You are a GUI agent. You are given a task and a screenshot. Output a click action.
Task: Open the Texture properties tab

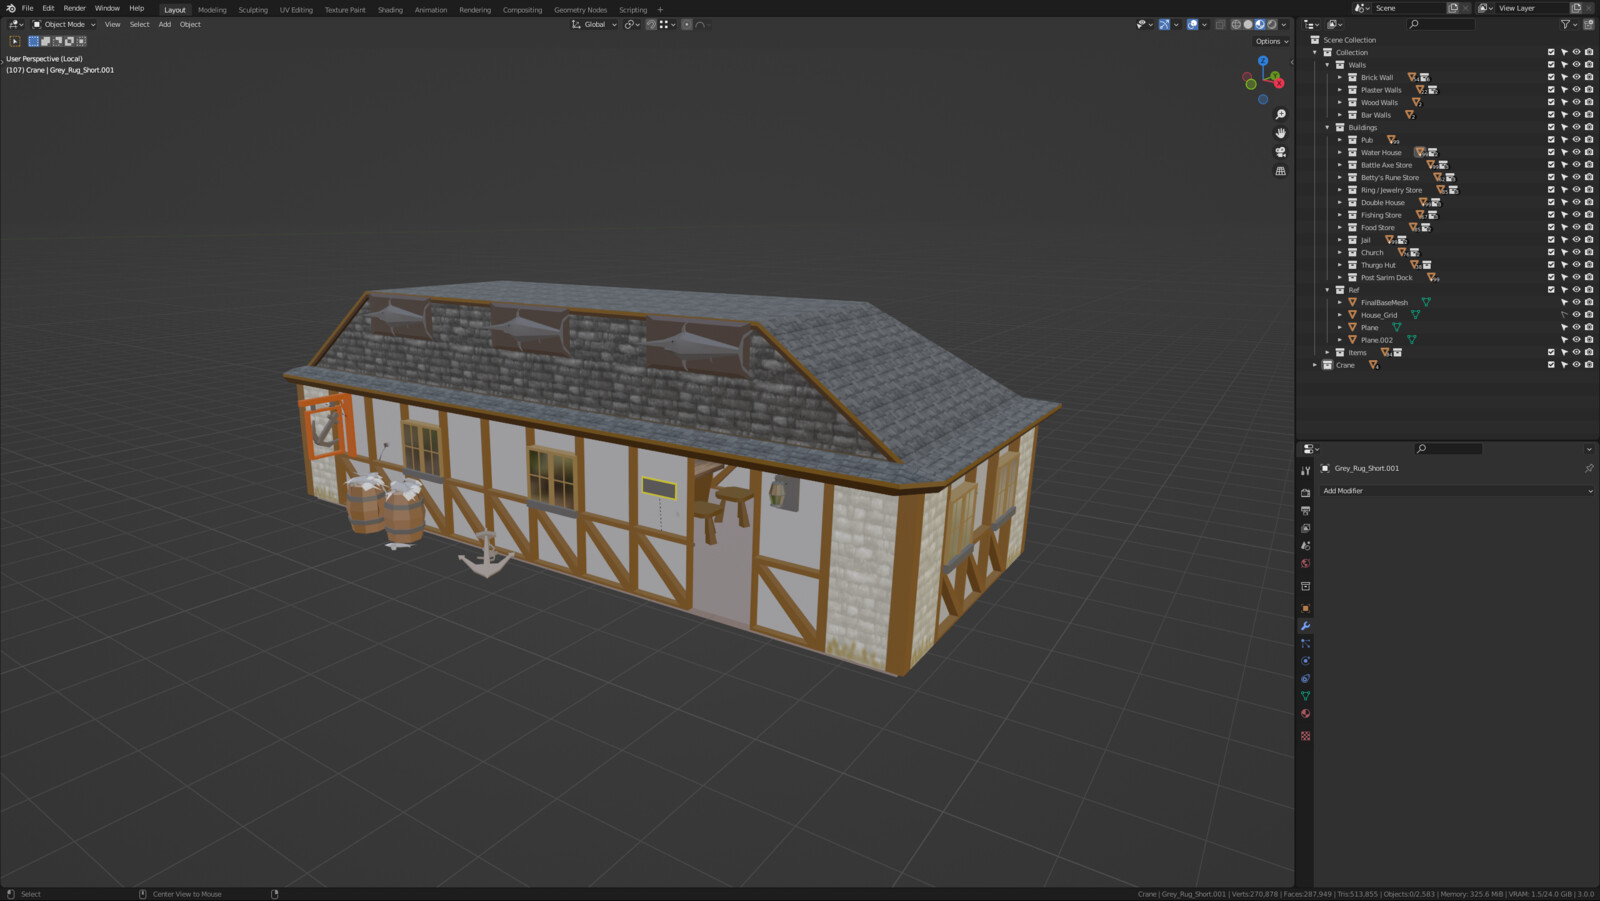tap(1305, 736)
